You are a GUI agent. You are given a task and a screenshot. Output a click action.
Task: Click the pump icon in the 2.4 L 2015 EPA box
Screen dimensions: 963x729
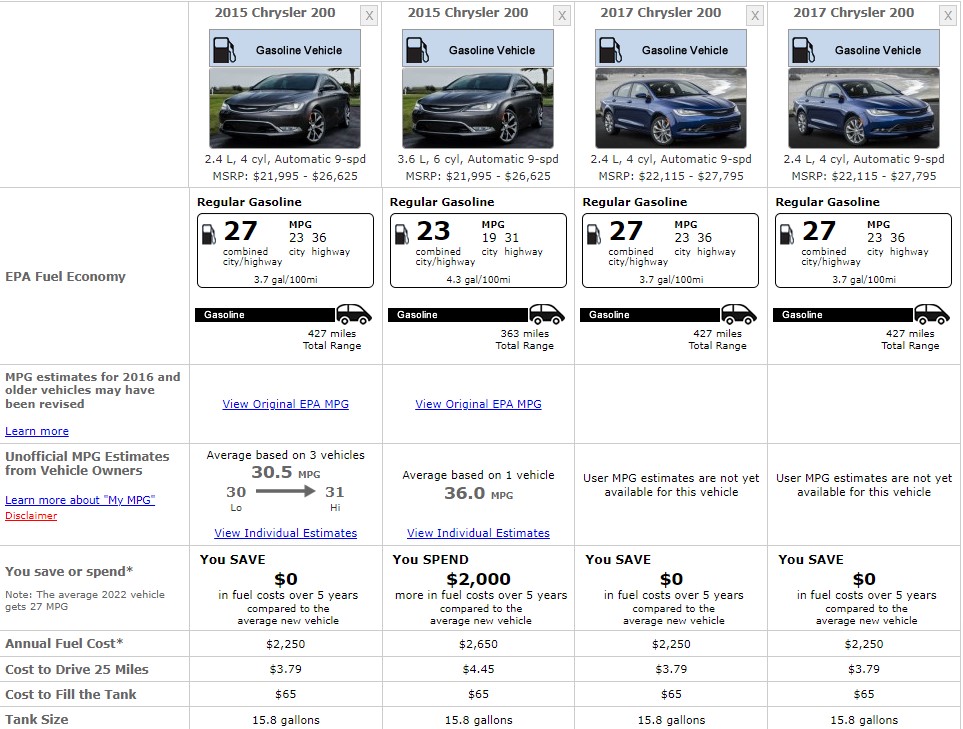(209, 234)
